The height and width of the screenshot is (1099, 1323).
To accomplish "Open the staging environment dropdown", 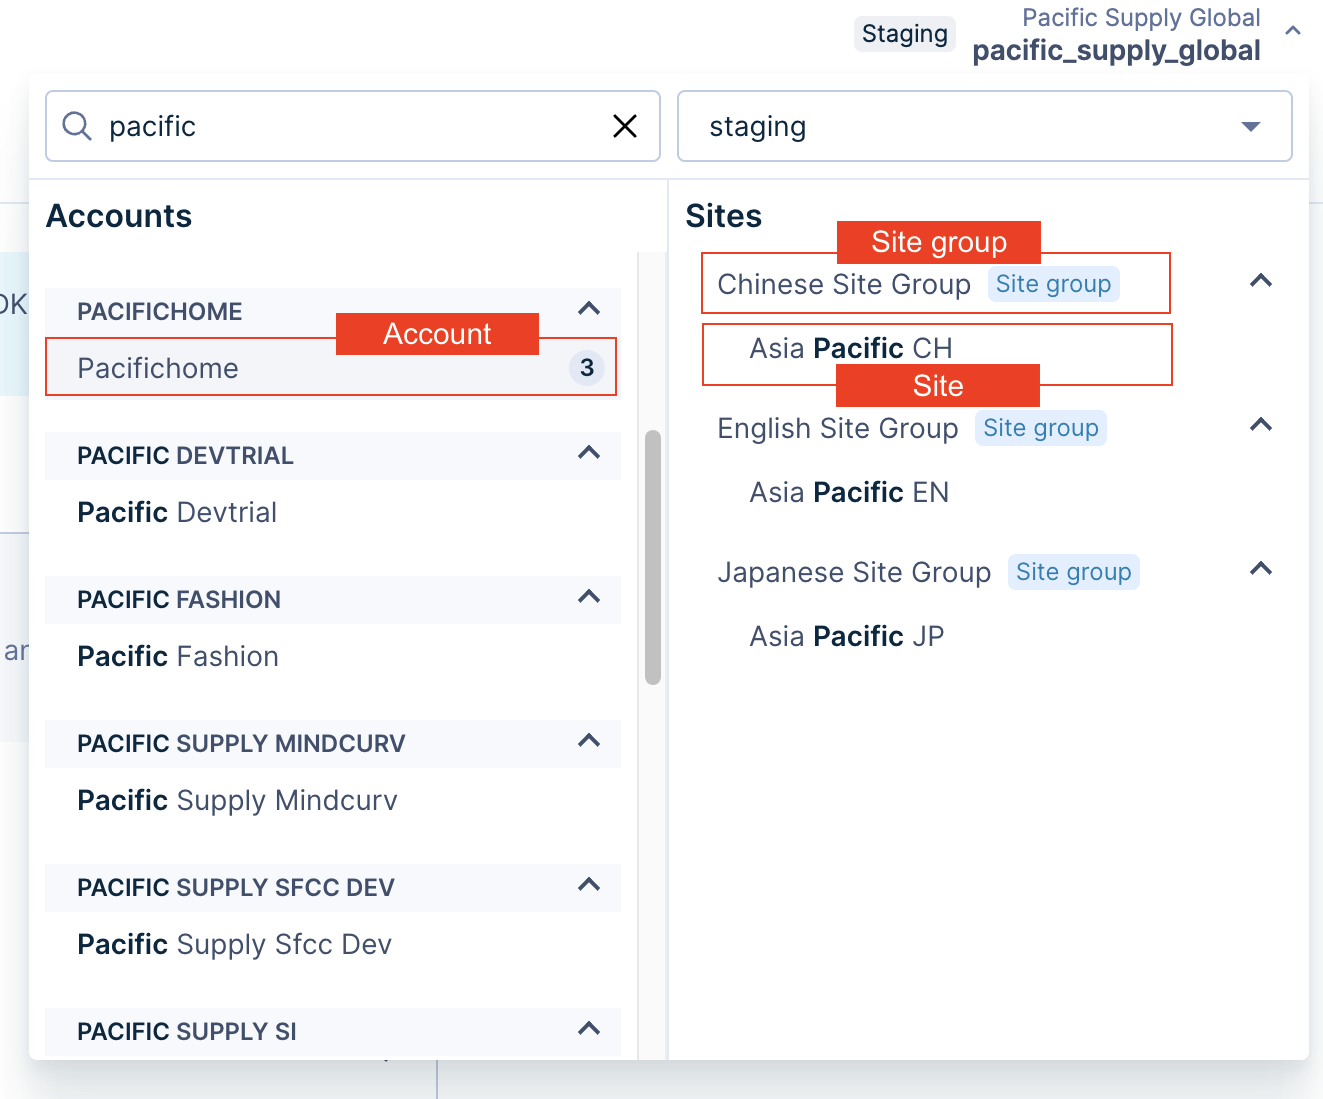I will tap(985, 126).
